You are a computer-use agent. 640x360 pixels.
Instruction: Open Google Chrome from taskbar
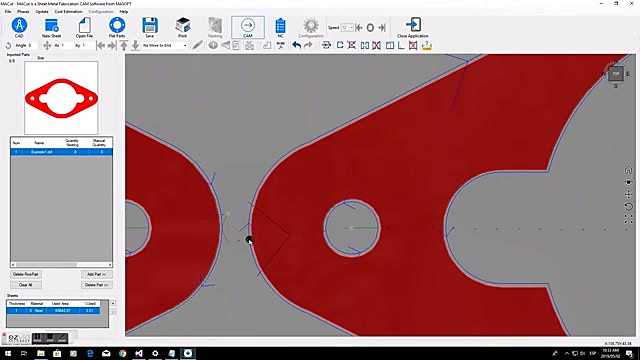point(122,353)
